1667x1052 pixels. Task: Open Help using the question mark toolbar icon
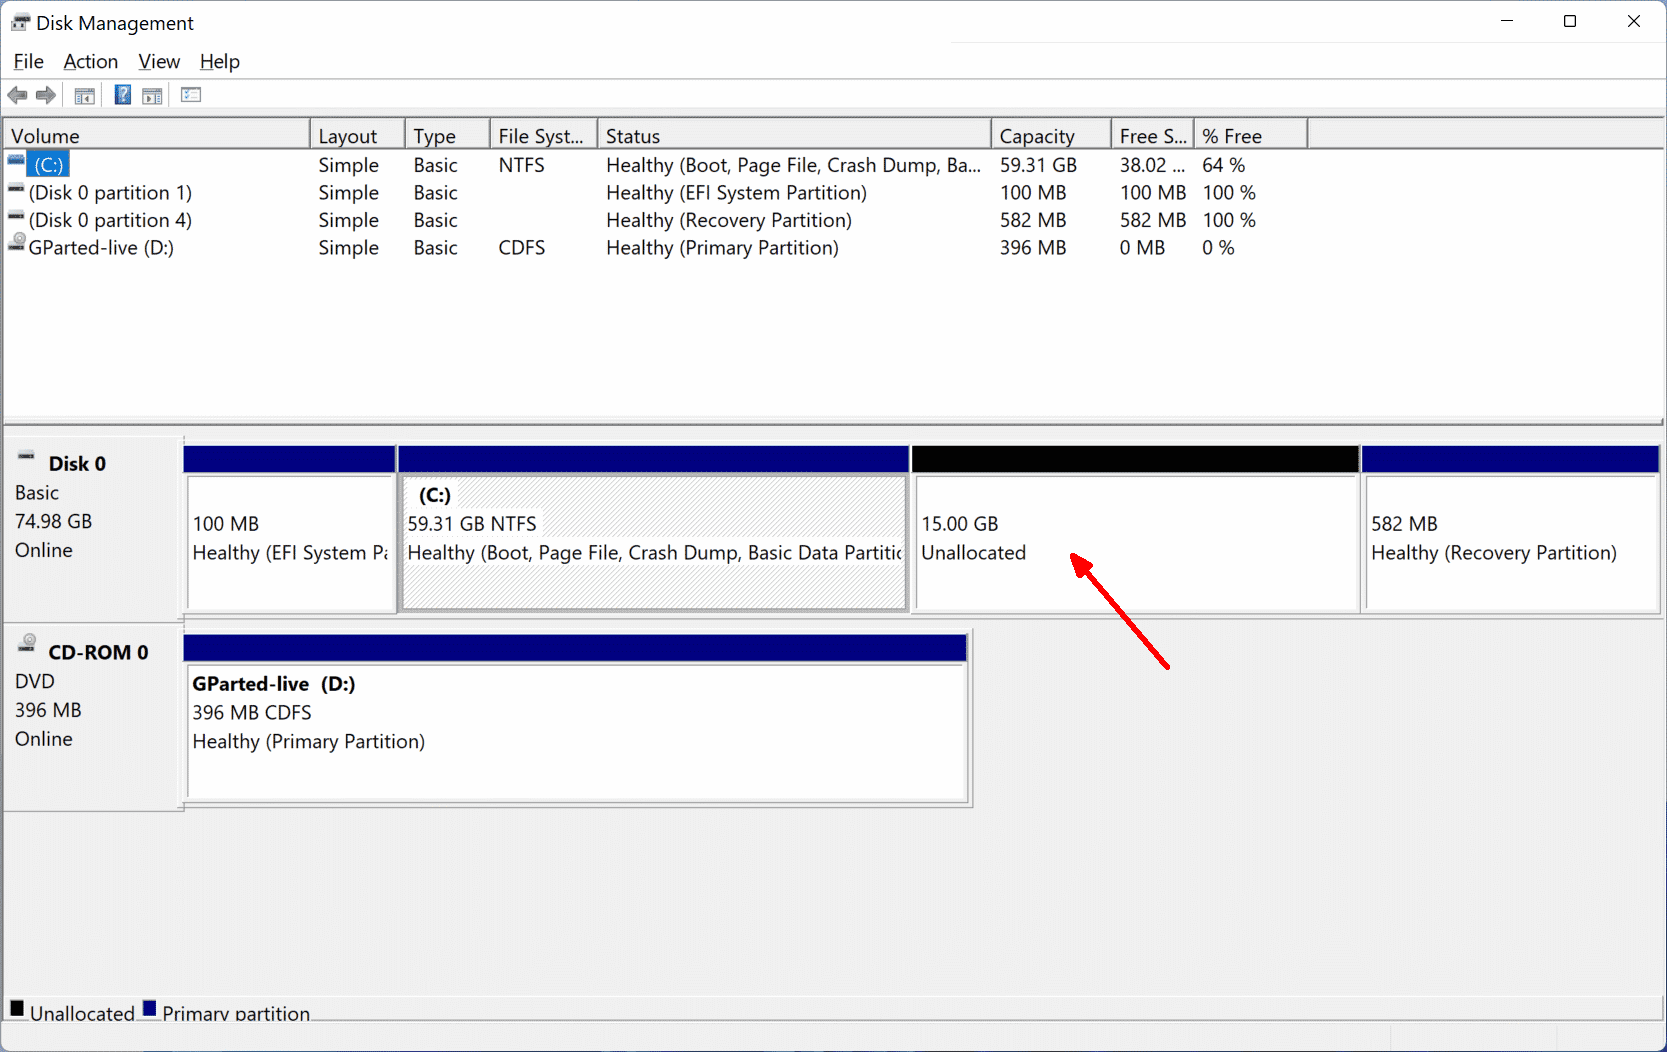[122, 95]
